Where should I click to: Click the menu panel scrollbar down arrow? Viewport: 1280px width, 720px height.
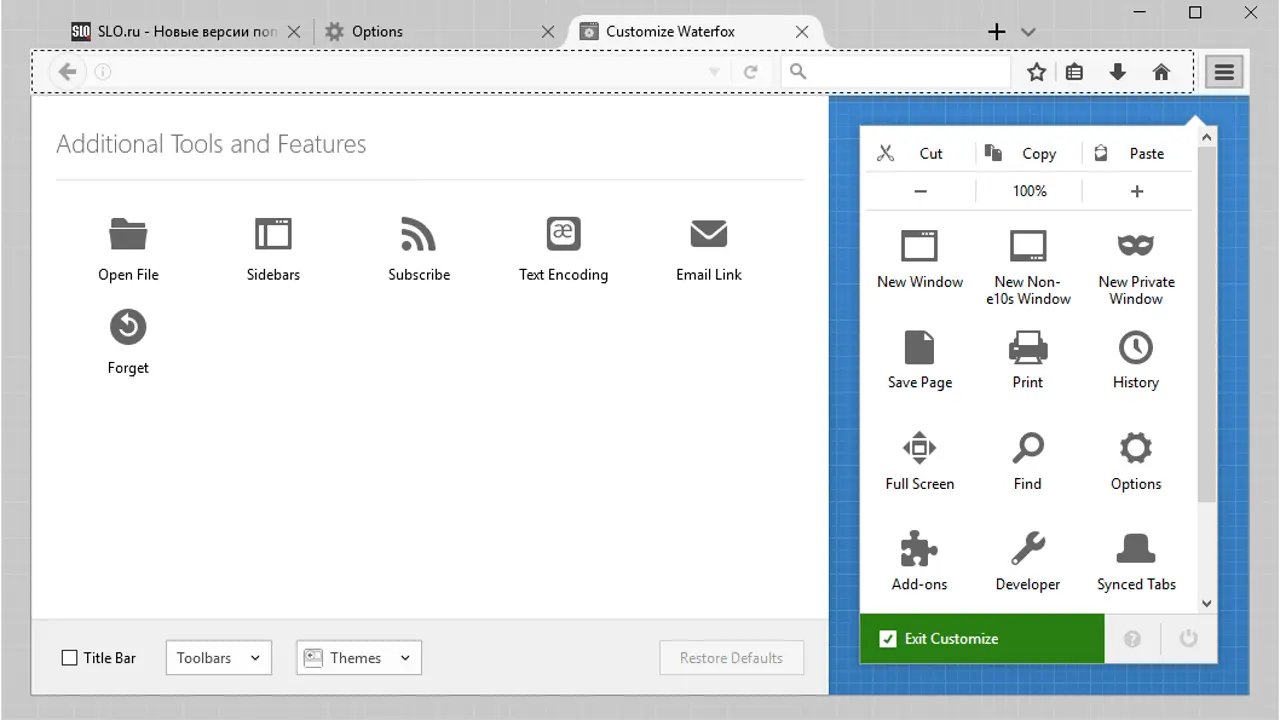(x=1206, y=603)
